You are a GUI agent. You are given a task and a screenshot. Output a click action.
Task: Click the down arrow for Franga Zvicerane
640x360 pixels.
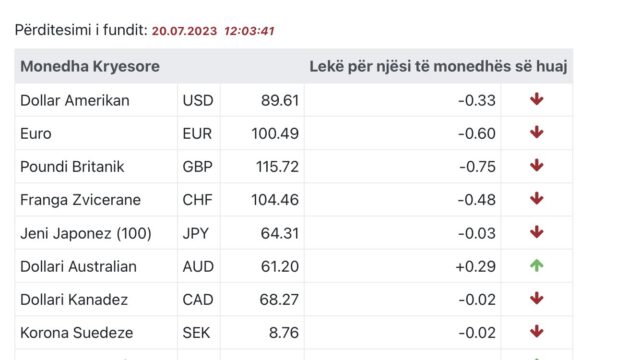[536, 198]
